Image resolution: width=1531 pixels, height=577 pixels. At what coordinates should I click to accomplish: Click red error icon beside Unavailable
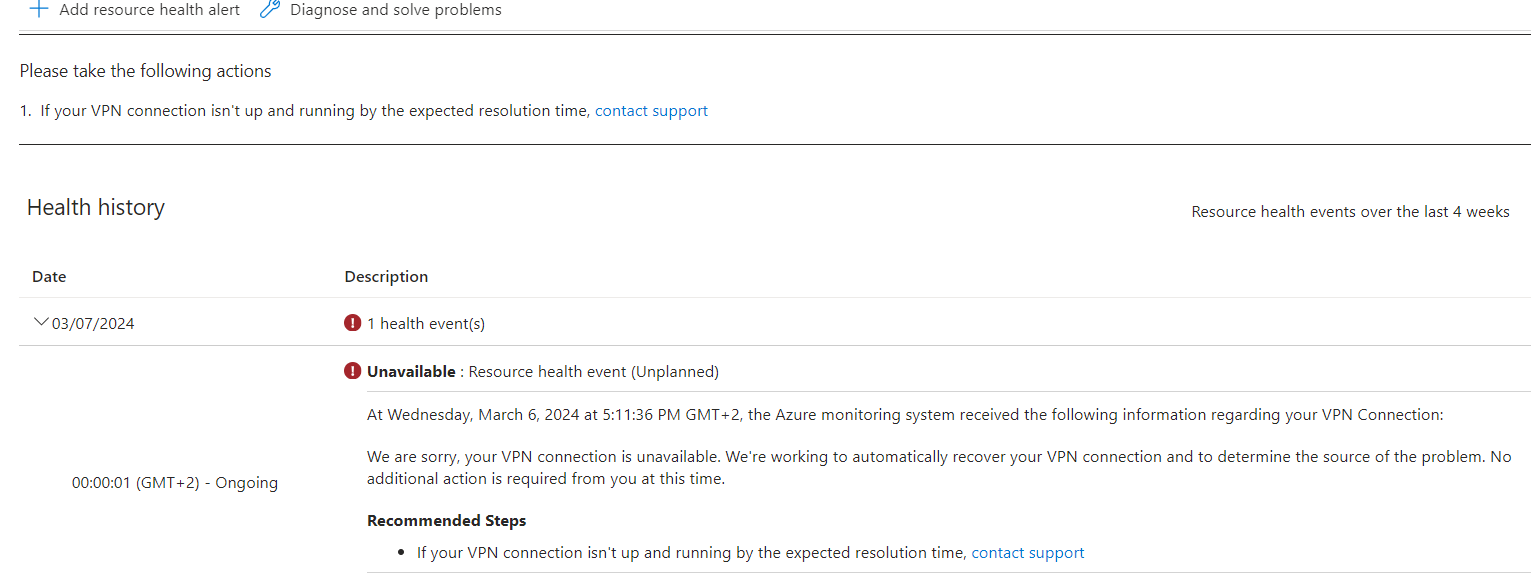click(352, 371)
